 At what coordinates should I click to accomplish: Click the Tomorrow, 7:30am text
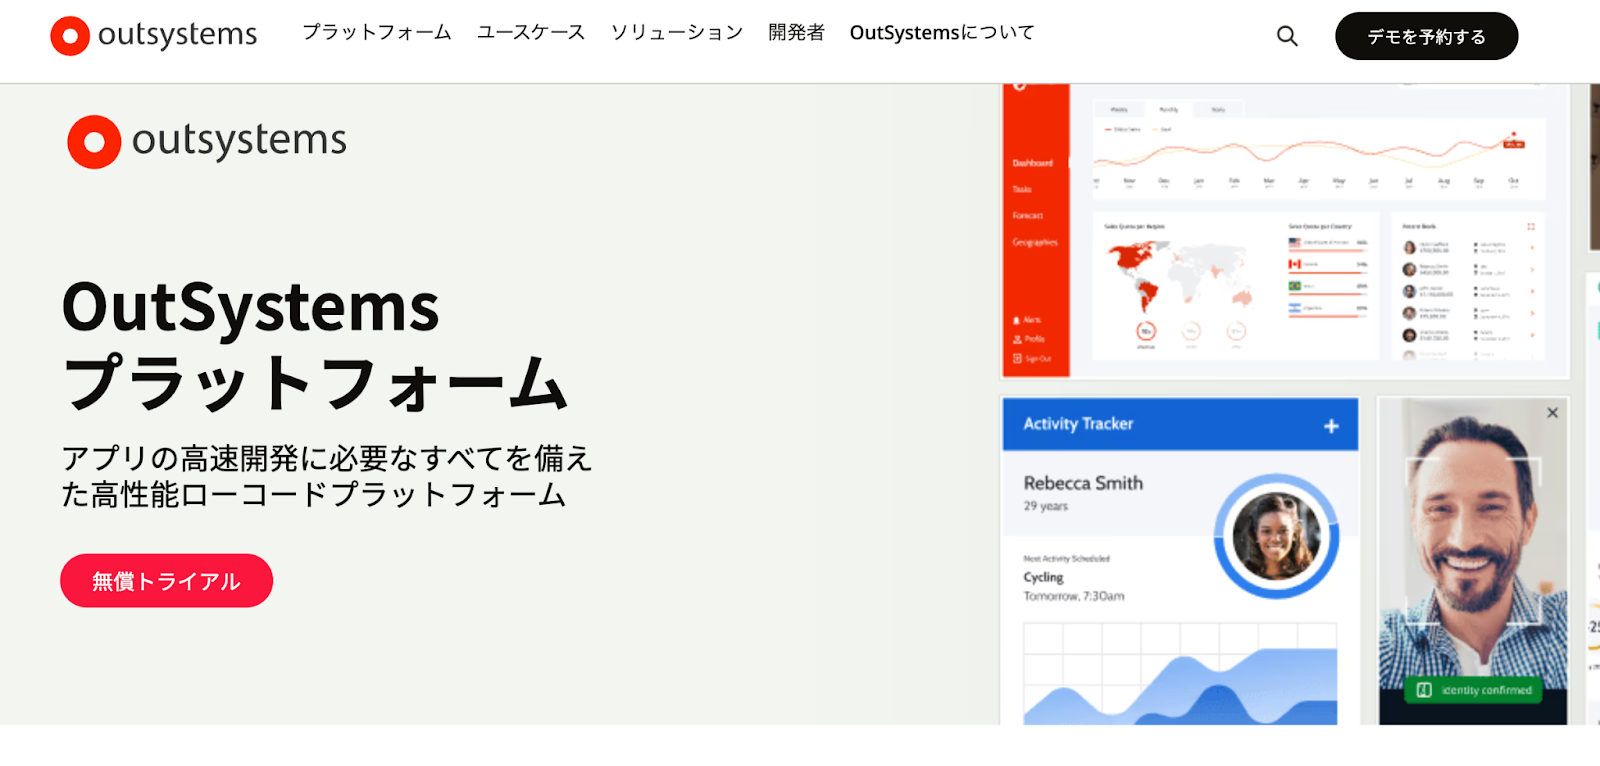1074,596
